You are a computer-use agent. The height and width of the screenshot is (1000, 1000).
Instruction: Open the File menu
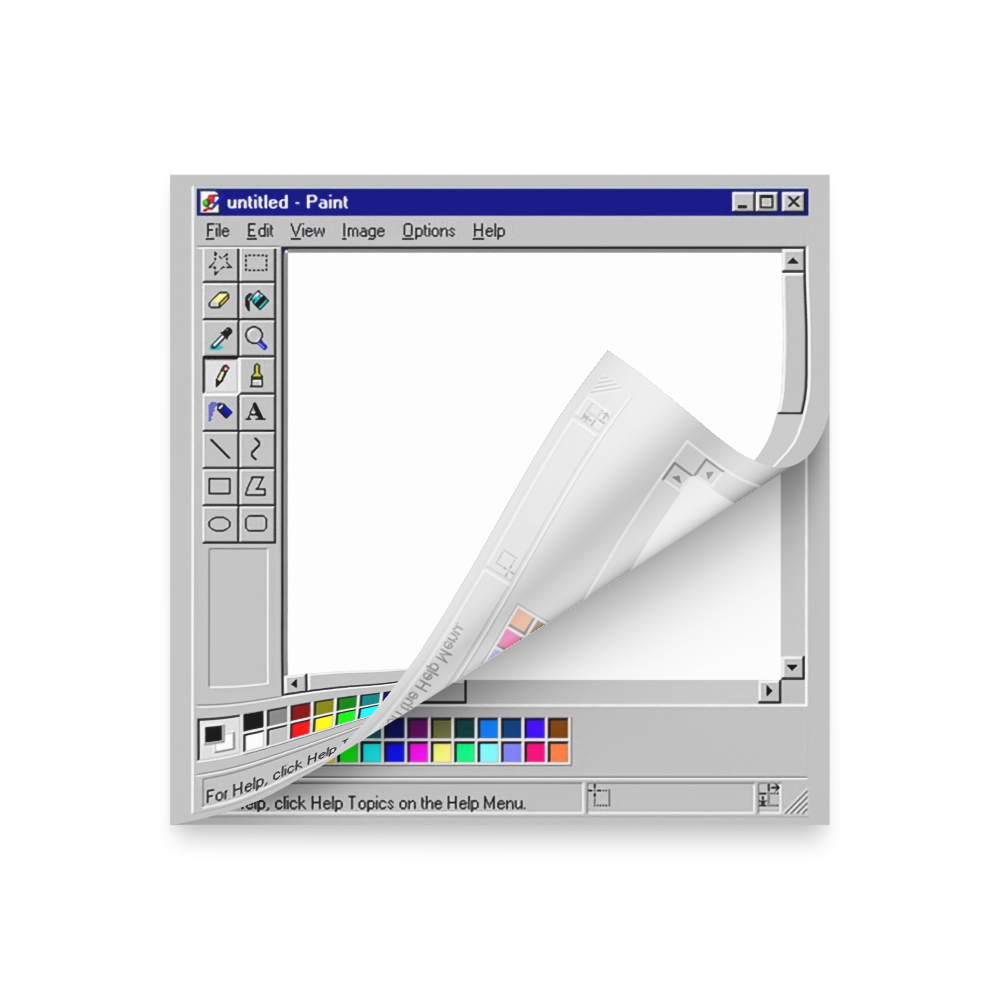pyautogui.click(x=217, y=231)
